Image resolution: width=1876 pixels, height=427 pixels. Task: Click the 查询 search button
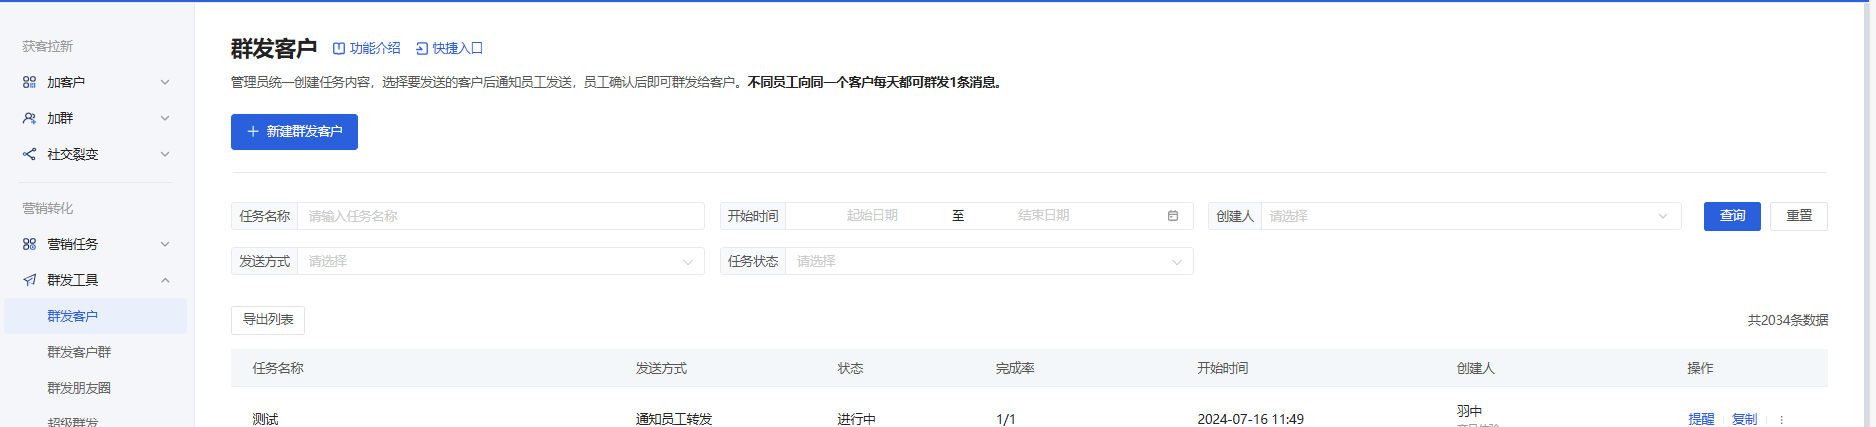tap(1732, 216)
